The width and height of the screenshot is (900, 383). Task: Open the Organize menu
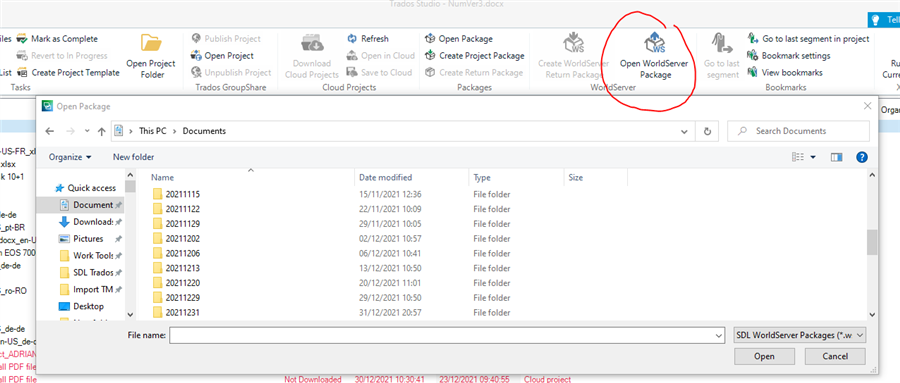[70, 157]
